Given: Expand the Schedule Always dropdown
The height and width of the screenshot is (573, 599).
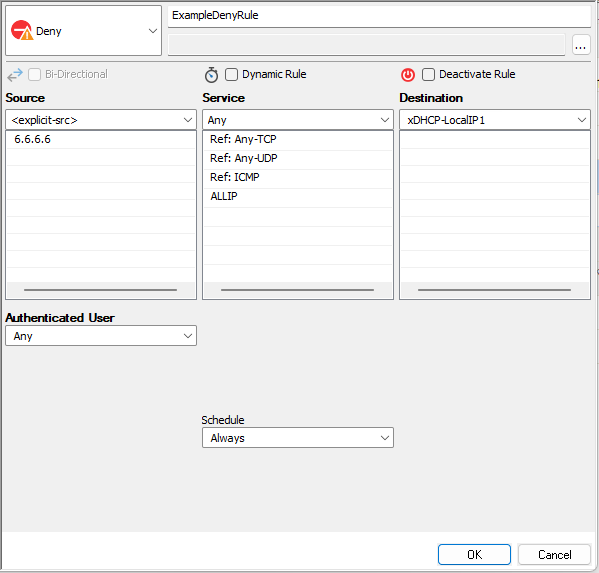Looking at the screenshot, I should [298, 438].
